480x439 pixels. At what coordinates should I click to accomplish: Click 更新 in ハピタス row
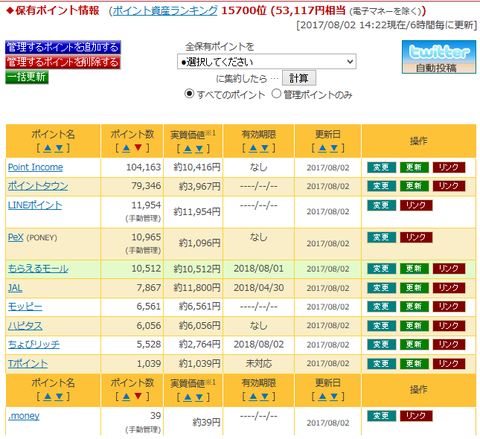[x=414, y=326]
